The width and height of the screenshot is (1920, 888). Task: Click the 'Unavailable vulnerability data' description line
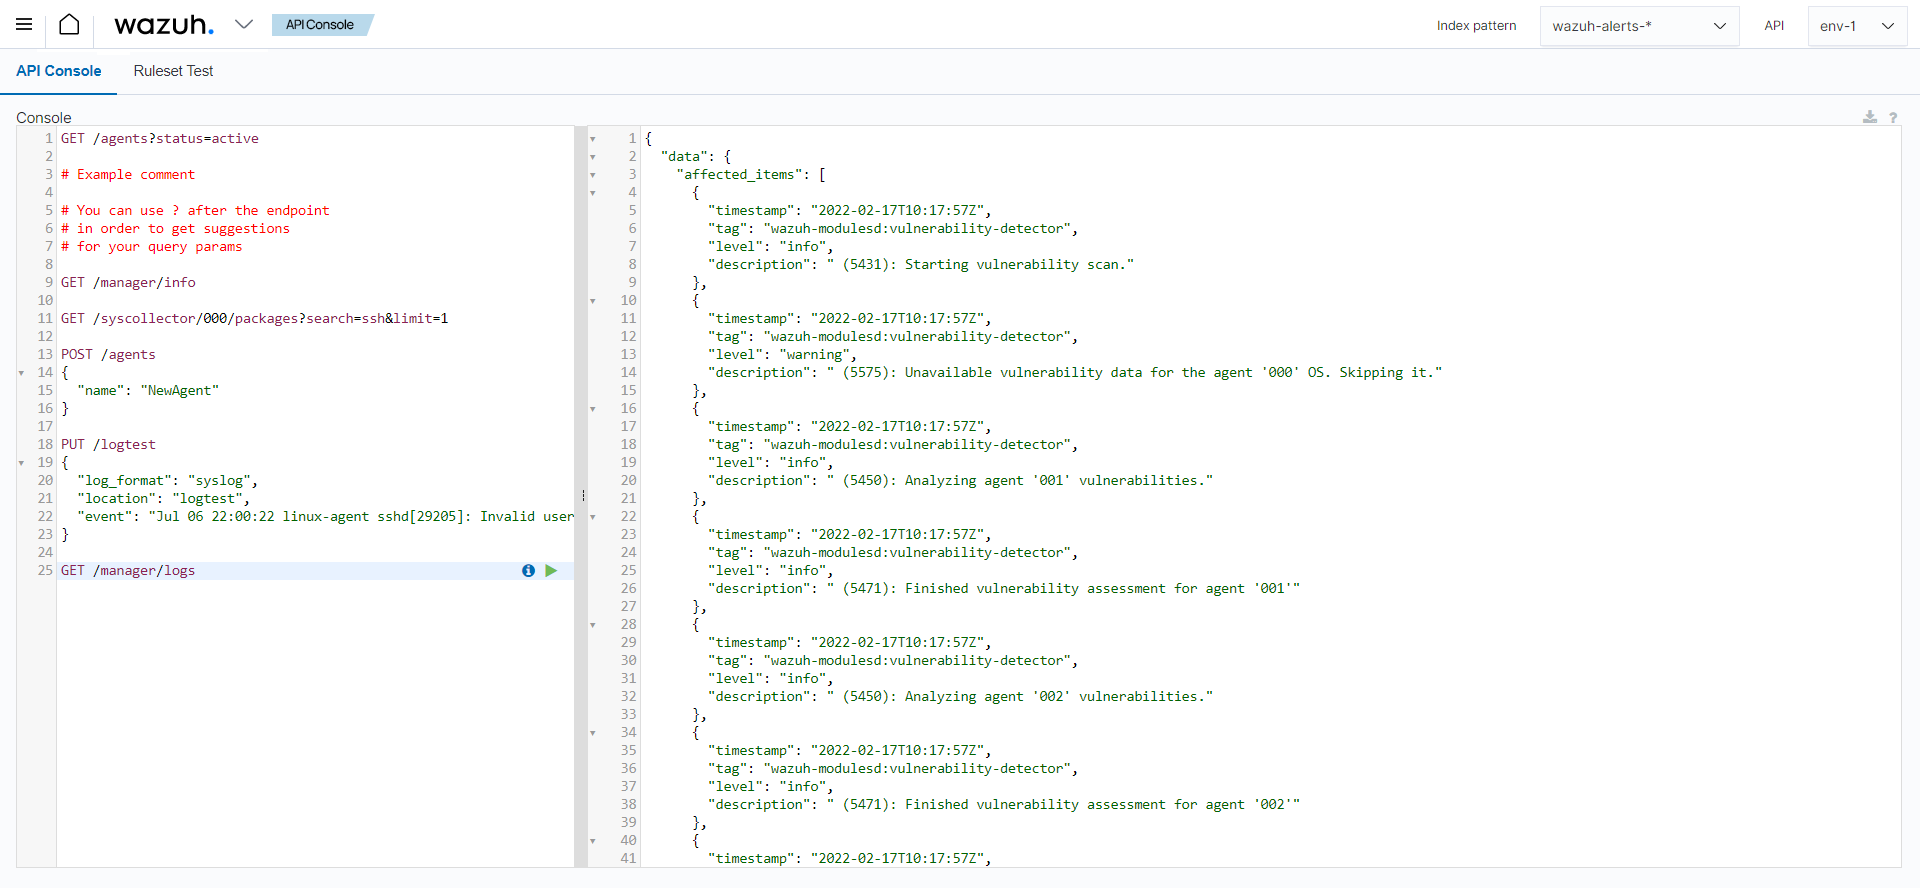coord(1075,373)
